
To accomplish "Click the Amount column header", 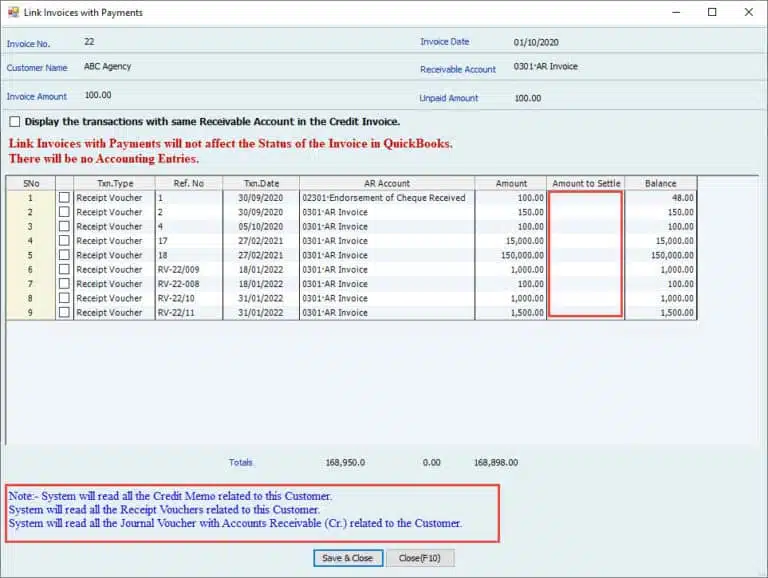I will (510, 184).
